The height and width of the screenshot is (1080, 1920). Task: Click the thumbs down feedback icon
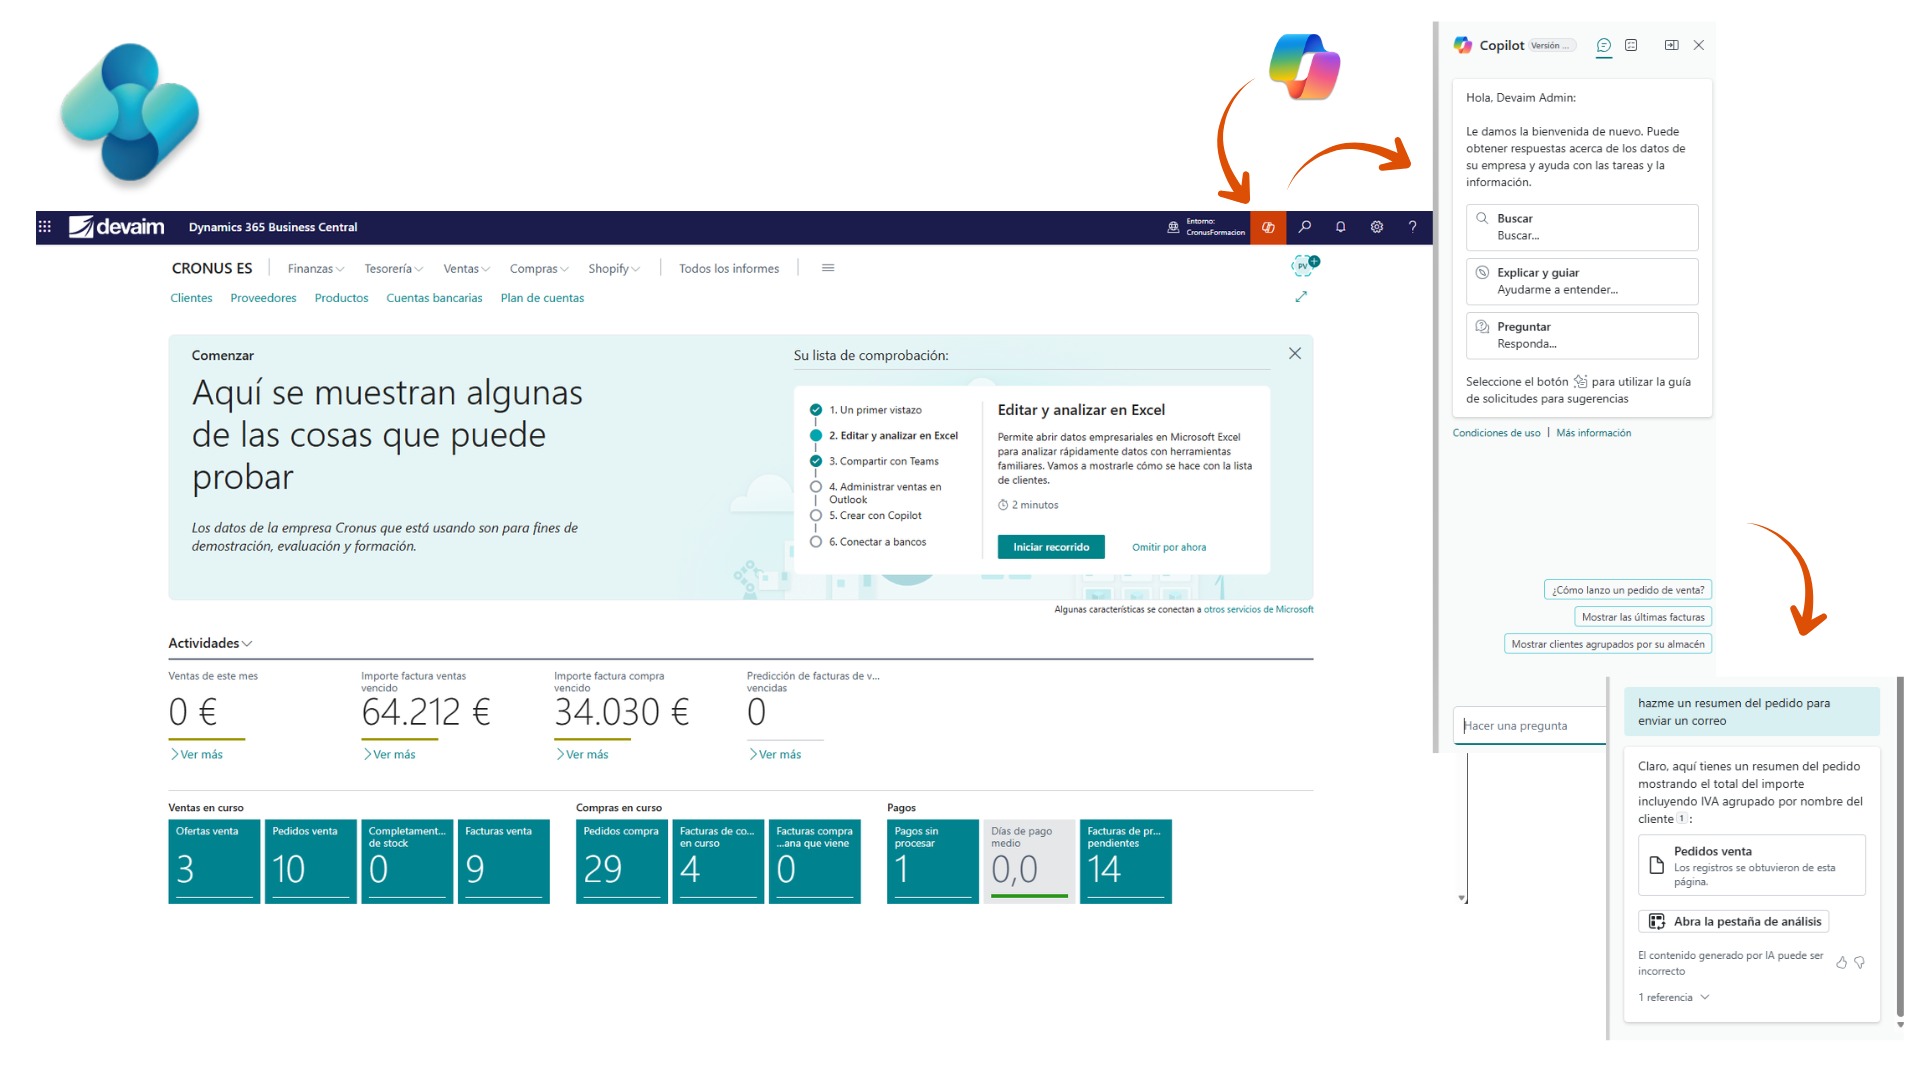tap(1860, 963)
